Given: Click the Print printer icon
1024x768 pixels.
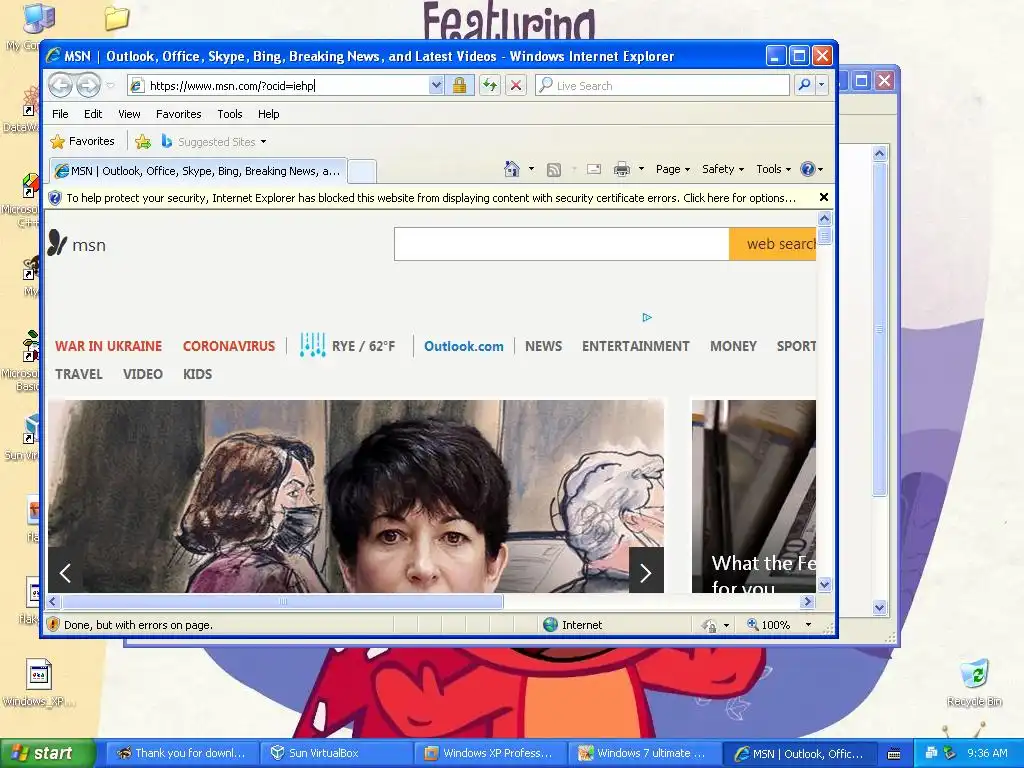Looking at the screenshot, I should 622,170.
